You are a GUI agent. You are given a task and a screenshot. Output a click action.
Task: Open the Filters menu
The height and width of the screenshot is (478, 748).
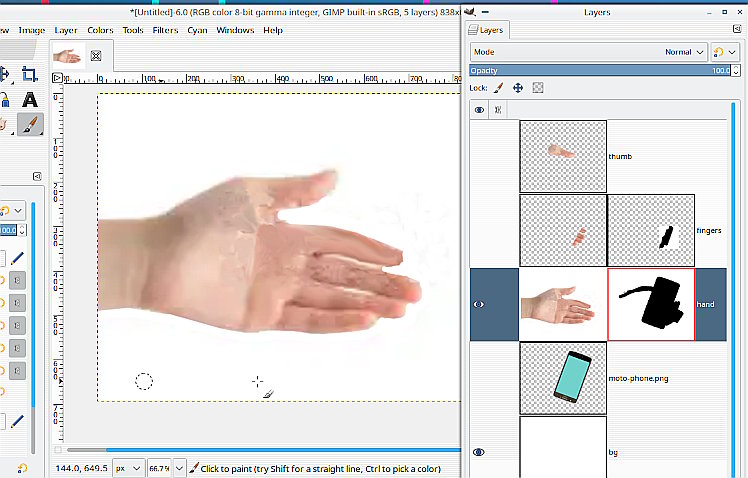click(x=165, y=30)
